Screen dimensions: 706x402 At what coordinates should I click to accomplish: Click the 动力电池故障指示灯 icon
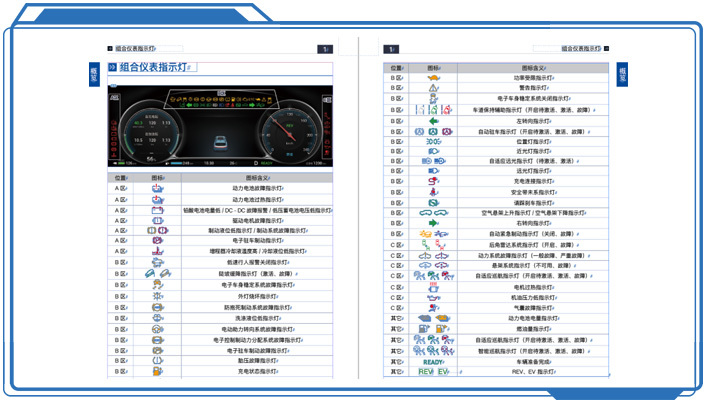158,188
